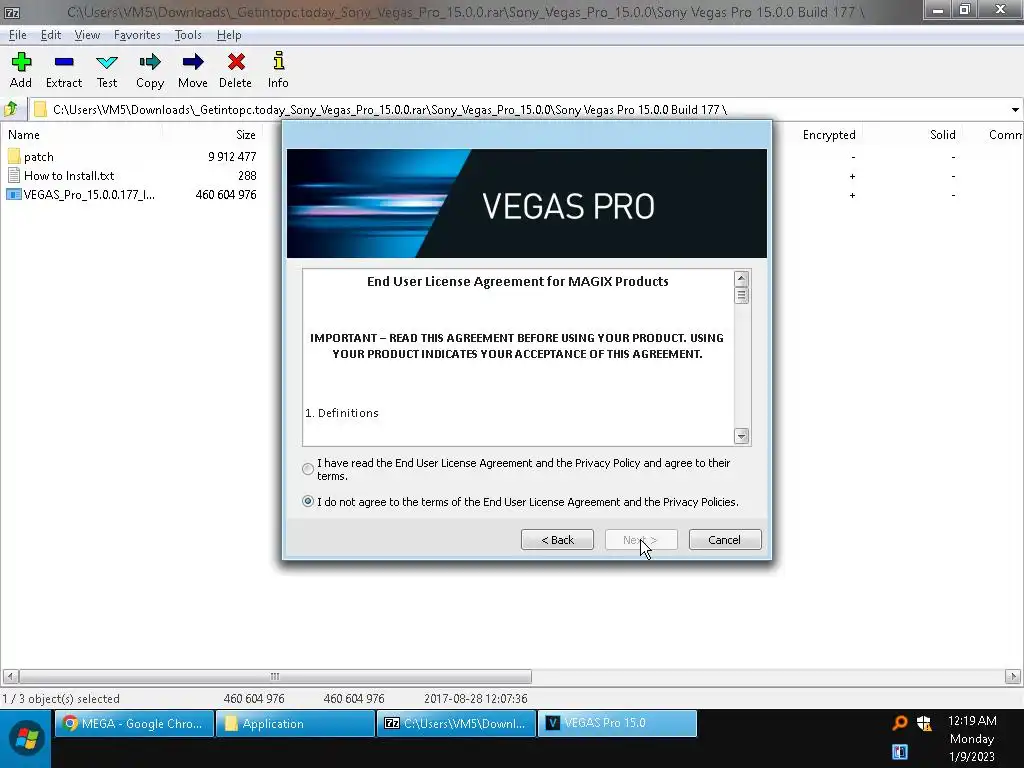This screenshot has height=768, width=1024.
Task: Click the taskbar clock showing 12:19 AM
Action: [972, 721]
